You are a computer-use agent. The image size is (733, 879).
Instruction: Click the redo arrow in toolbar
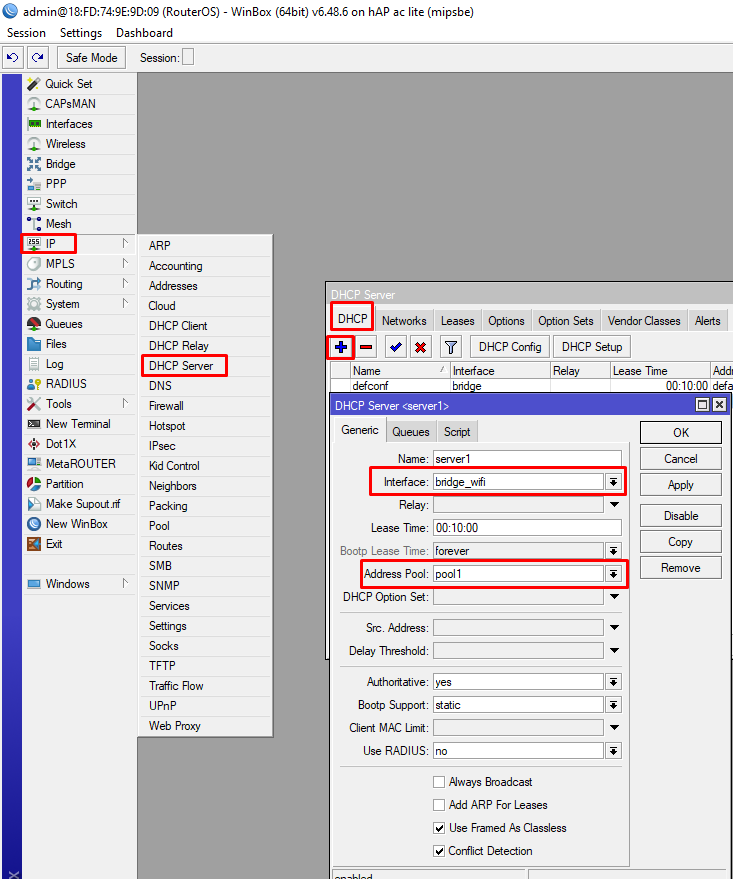[38, 58]
